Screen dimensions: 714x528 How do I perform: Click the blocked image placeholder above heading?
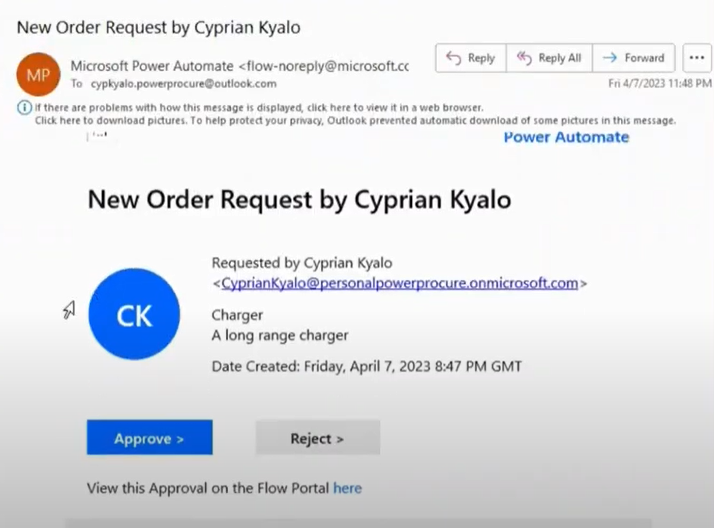pos(97,136)
